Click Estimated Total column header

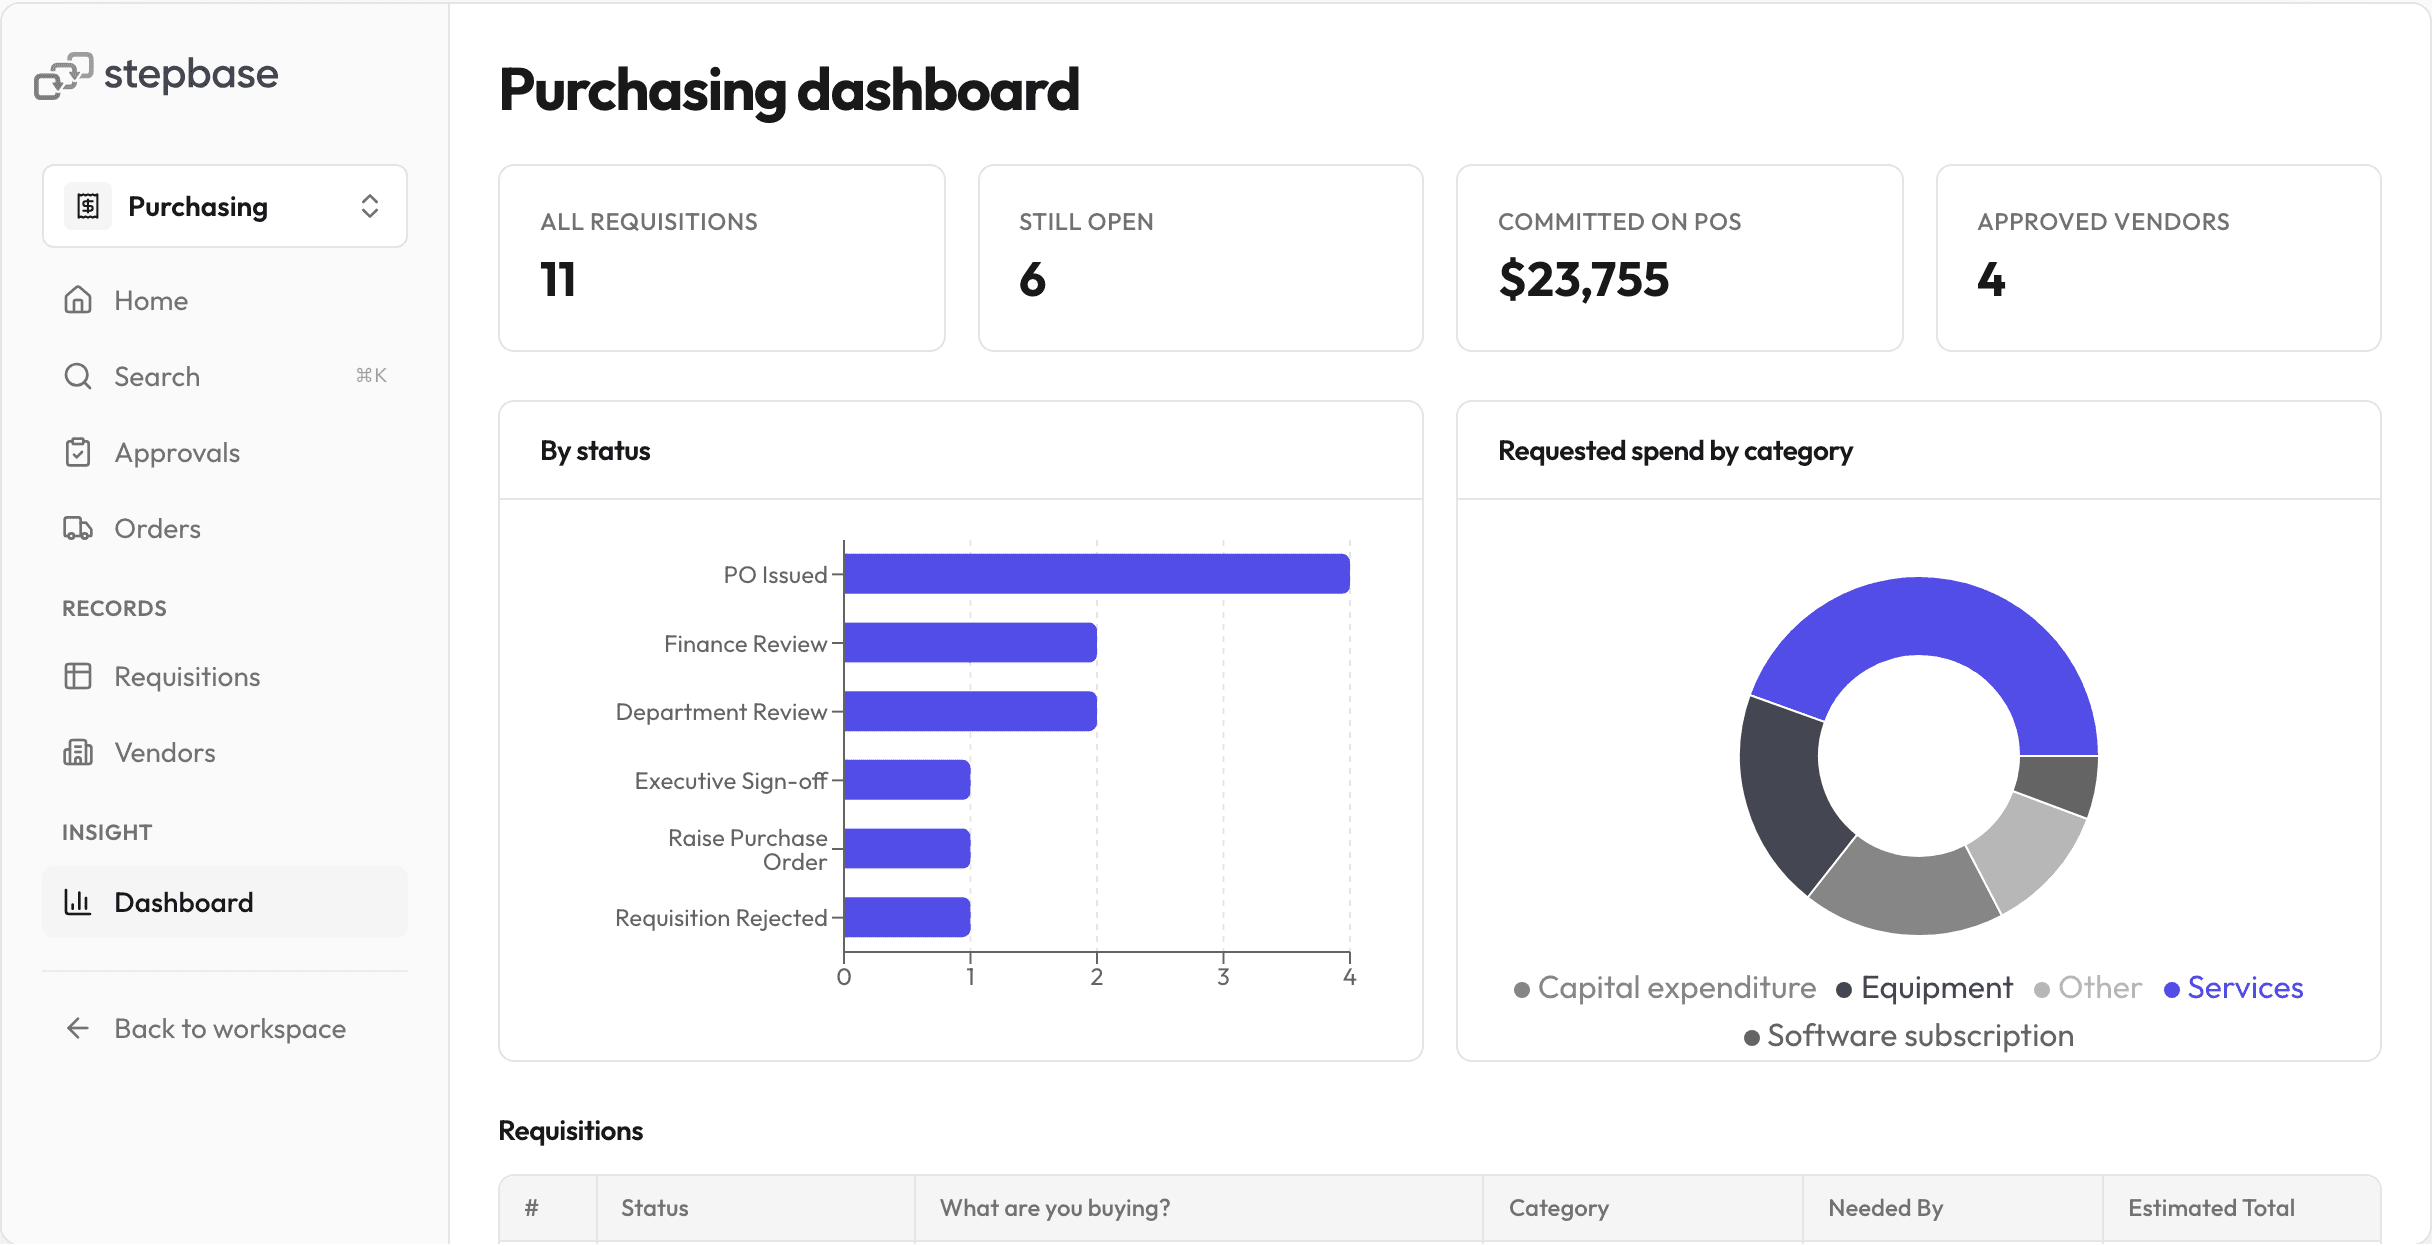pyautogui.click(x=2241, y=1208)
